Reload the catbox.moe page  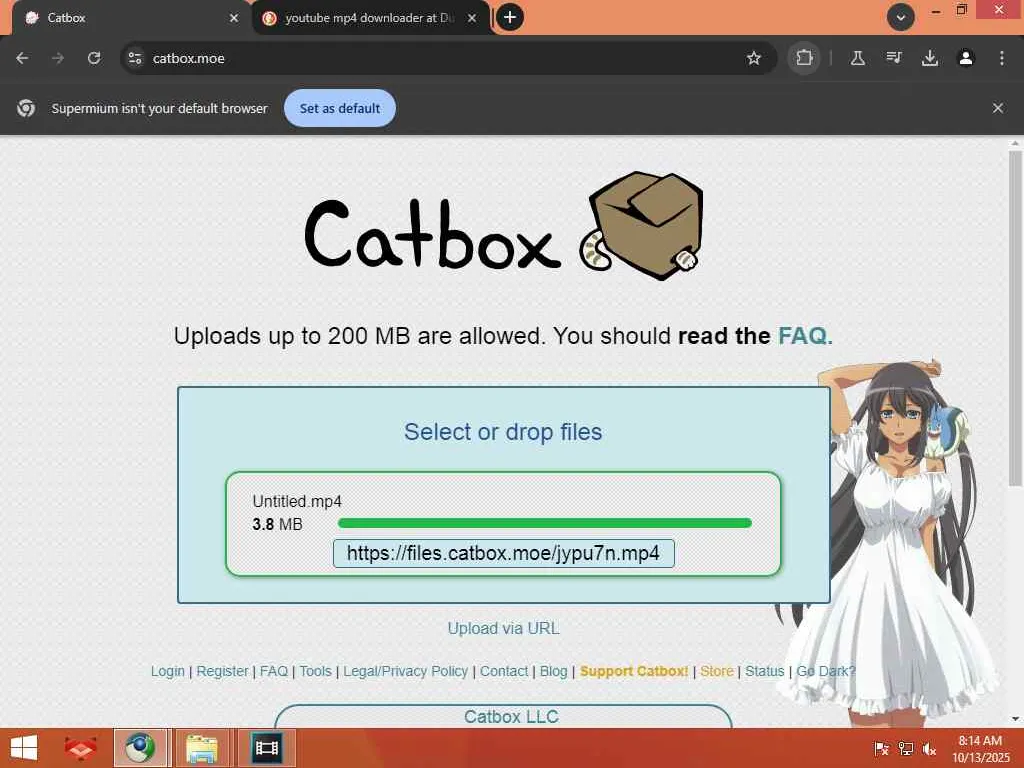click(94, 58)
